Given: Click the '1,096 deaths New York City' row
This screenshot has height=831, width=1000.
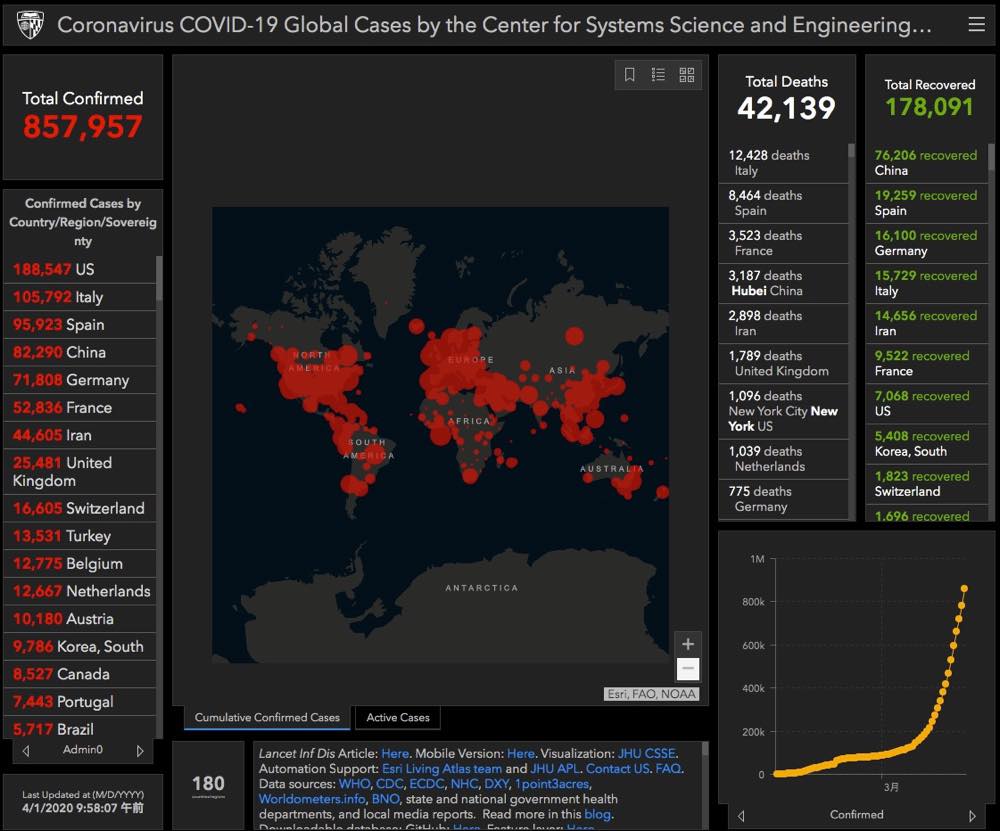Looking at the screenshot, I should 784,411.
